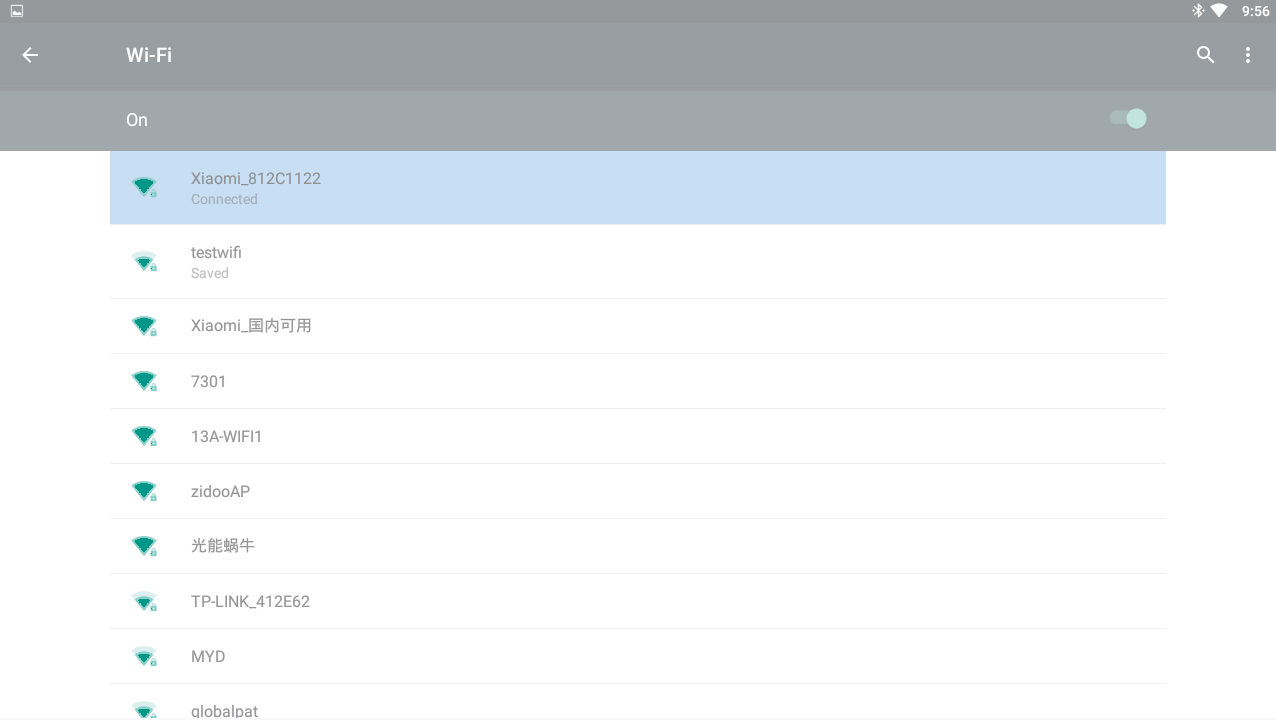Check the Wi-Fi indicator in status bar
The height and width of the screenshot is (720, 1276).
point(1219,11)
